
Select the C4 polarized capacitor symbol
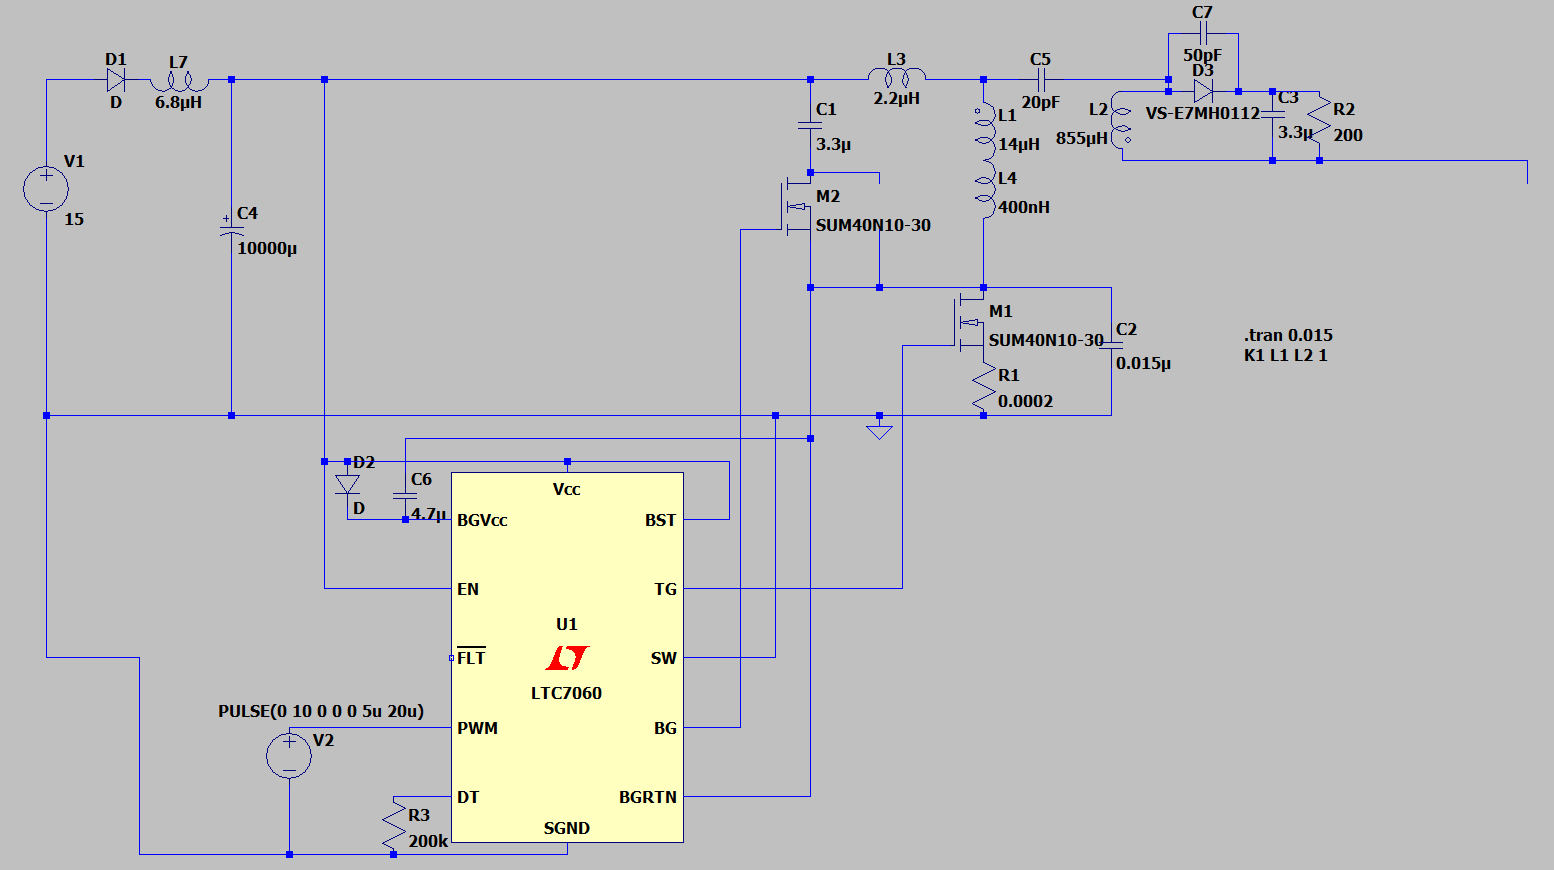231,228
